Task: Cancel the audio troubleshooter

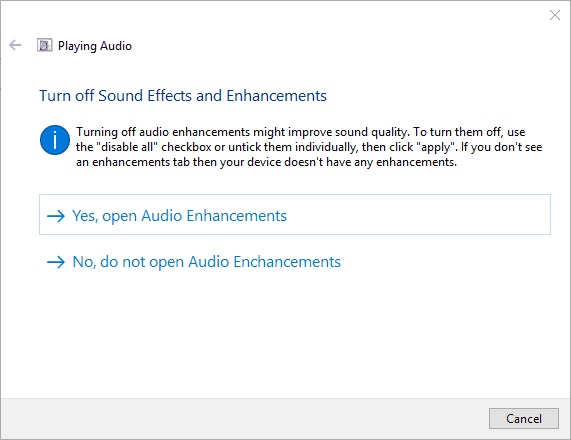Action: tap(524, 419)
